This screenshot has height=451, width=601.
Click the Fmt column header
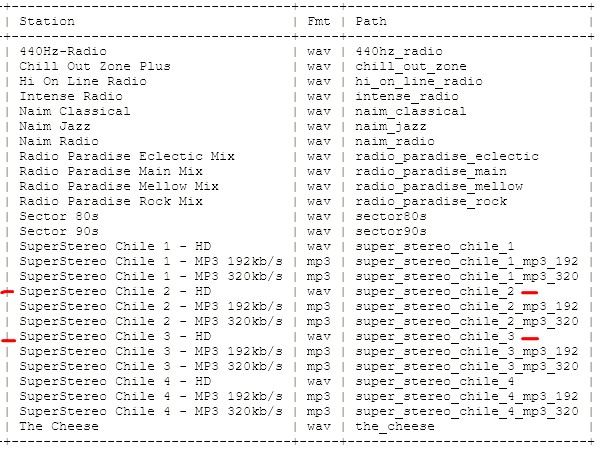click(x=319, y=21)
